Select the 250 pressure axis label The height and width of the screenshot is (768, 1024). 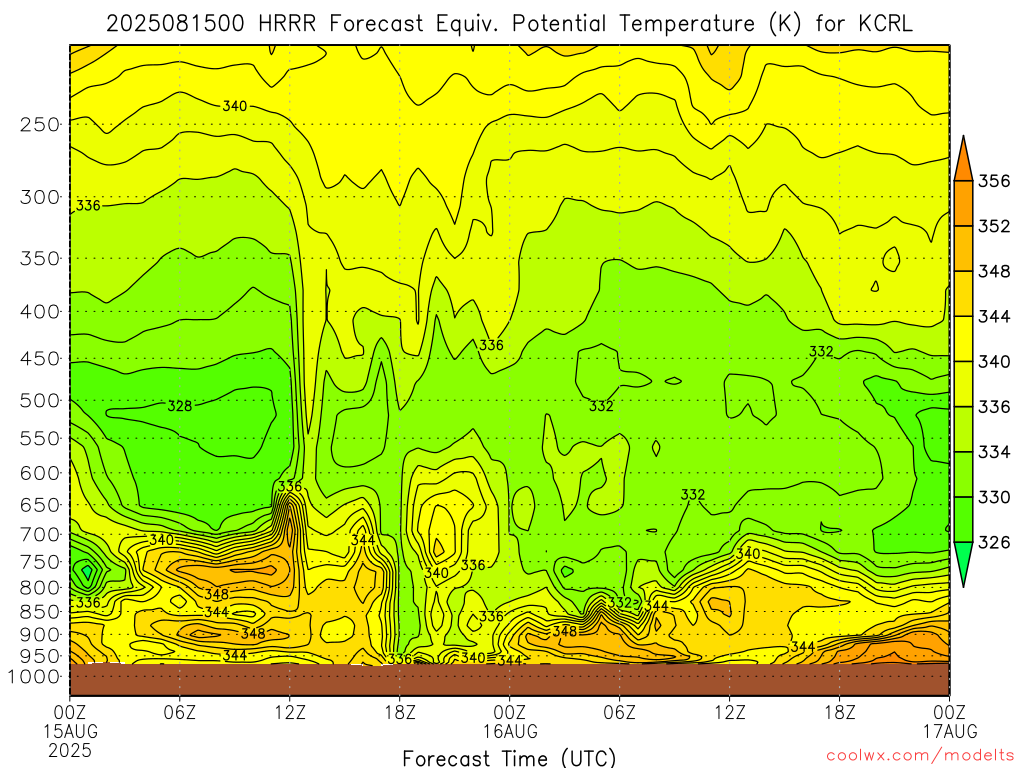click(40, 124)
